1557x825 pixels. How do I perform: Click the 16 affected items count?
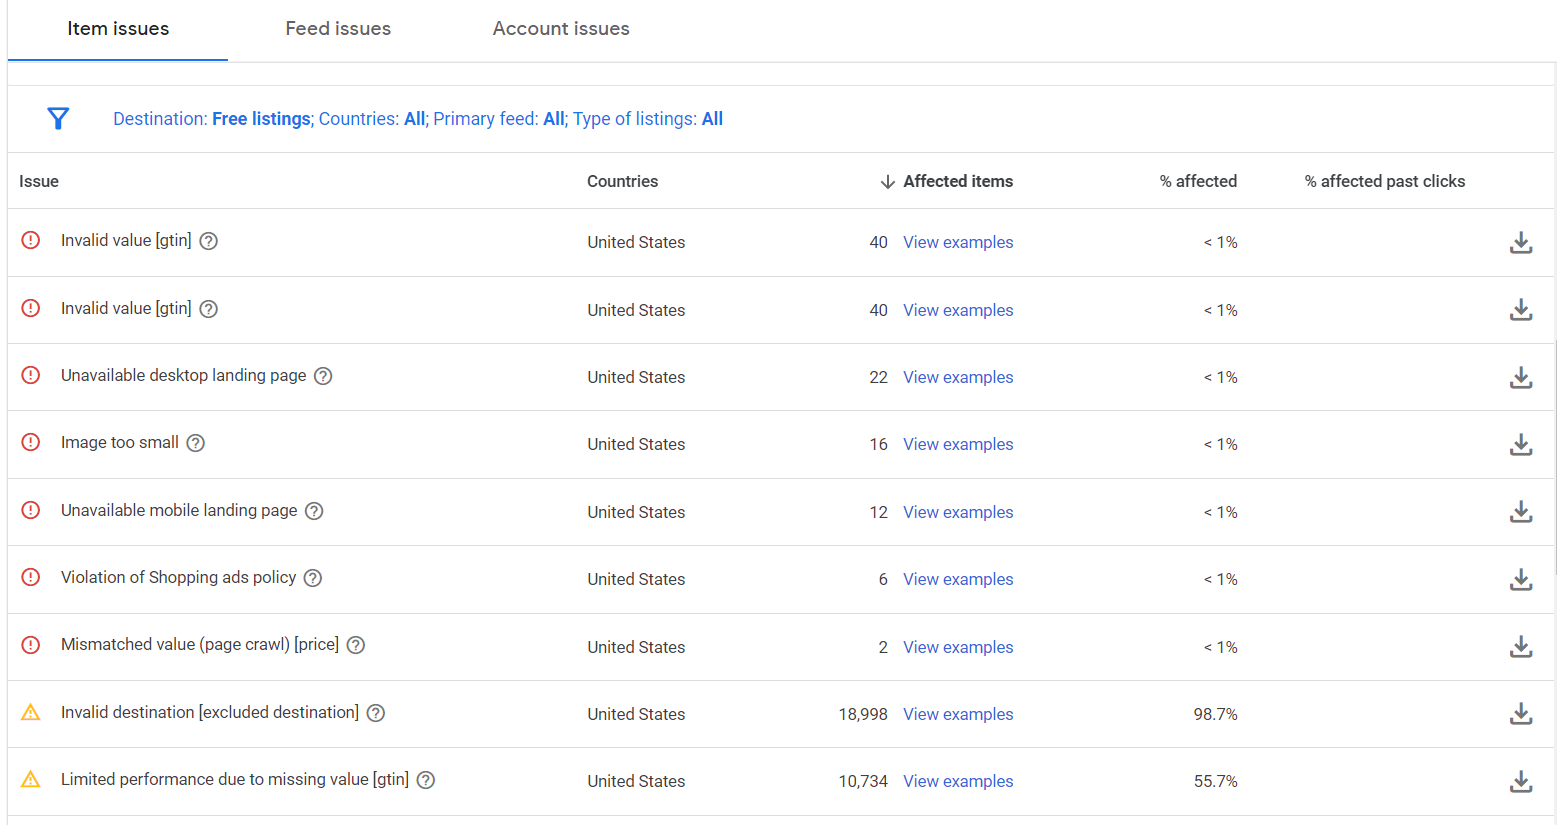pyautogui.click(x=878, y=444)
